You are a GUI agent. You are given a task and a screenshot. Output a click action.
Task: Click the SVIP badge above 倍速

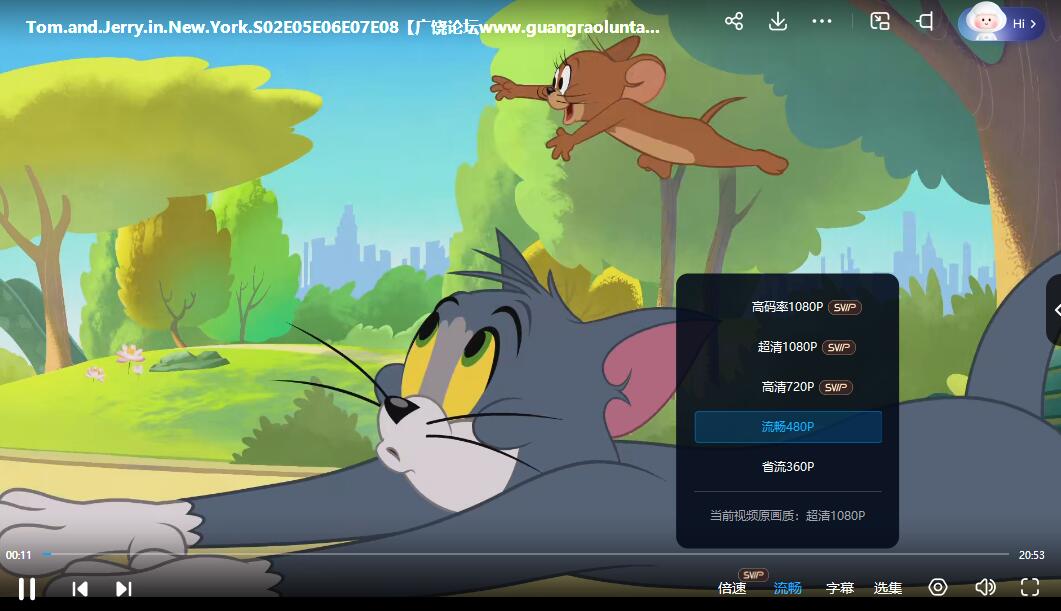click(753, 574)
